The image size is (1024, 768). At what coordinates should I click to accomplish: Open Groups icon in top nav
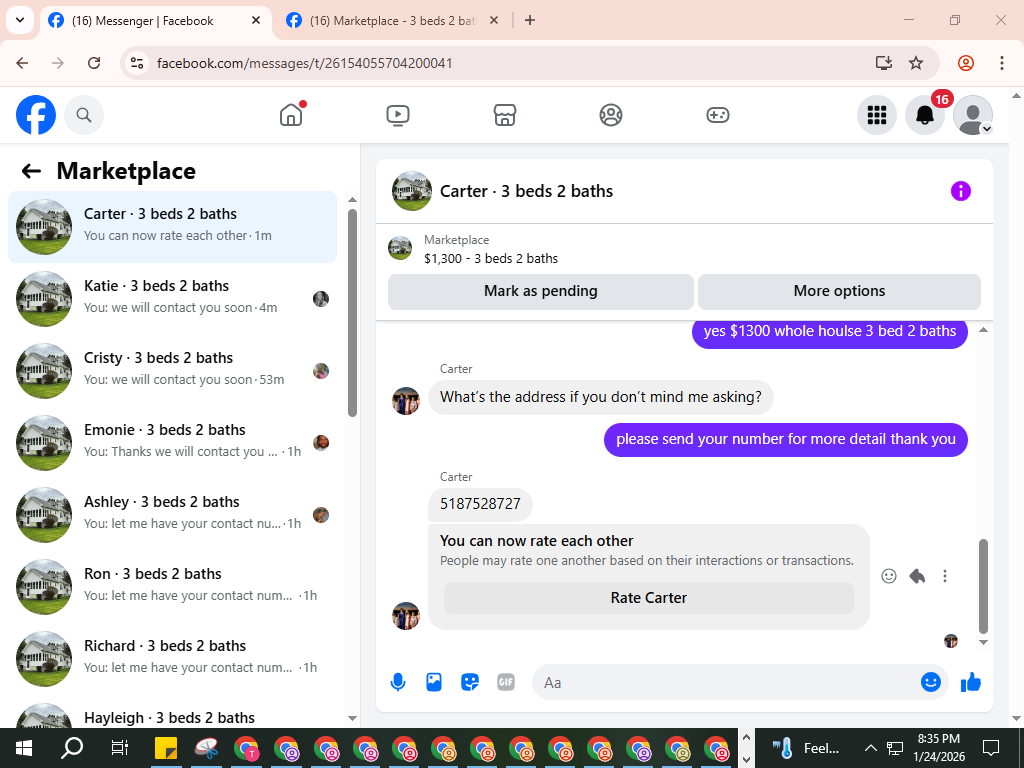click(x=611, y=115)
